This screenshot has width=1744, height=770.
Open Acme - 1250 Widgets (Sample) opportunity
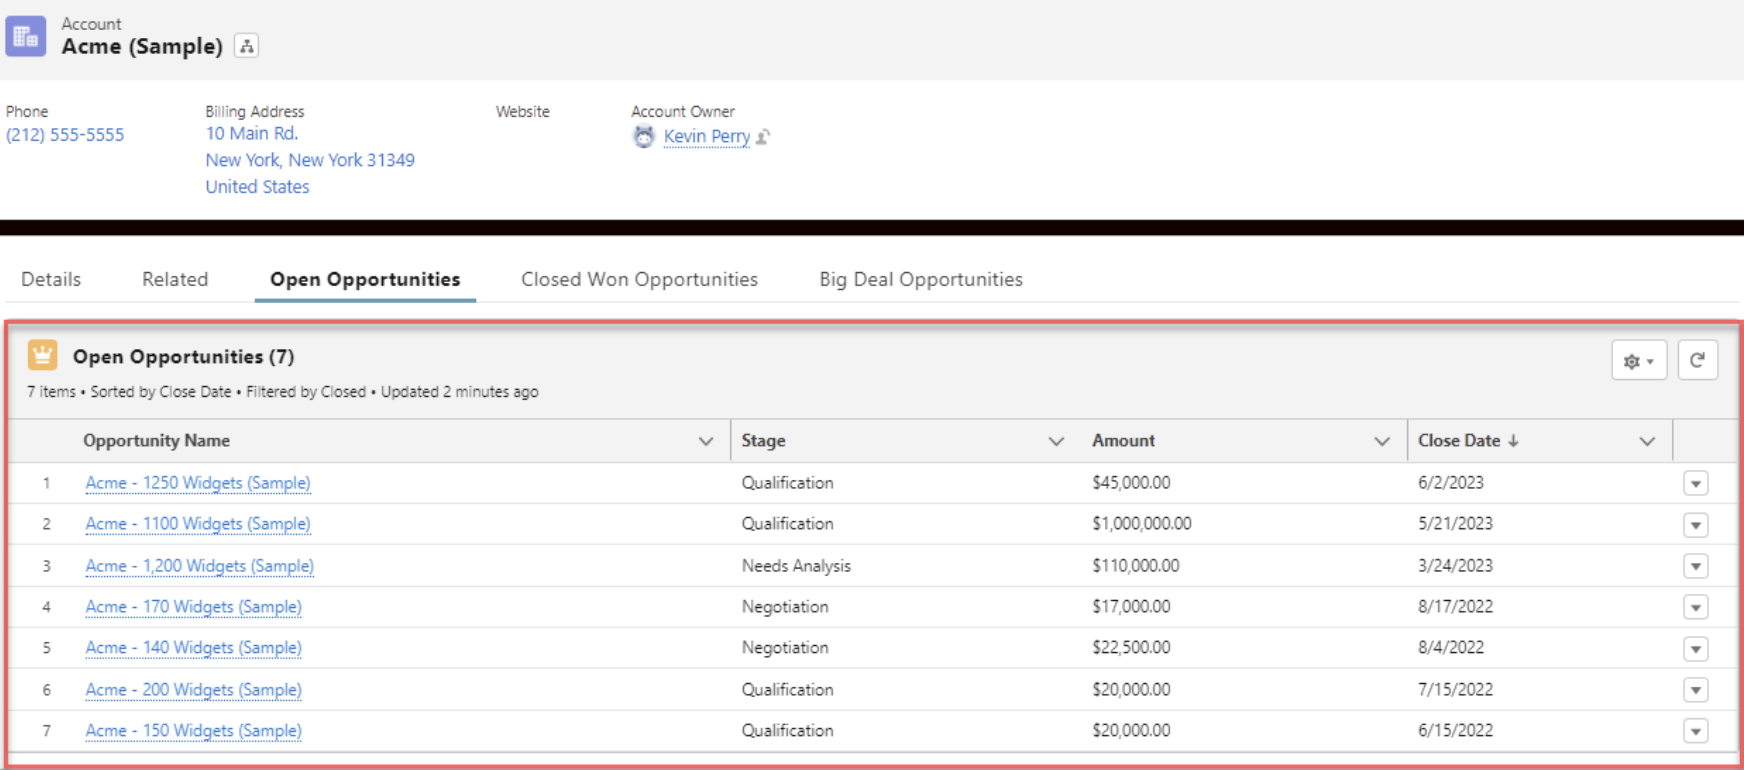click(x=198, y=483)
